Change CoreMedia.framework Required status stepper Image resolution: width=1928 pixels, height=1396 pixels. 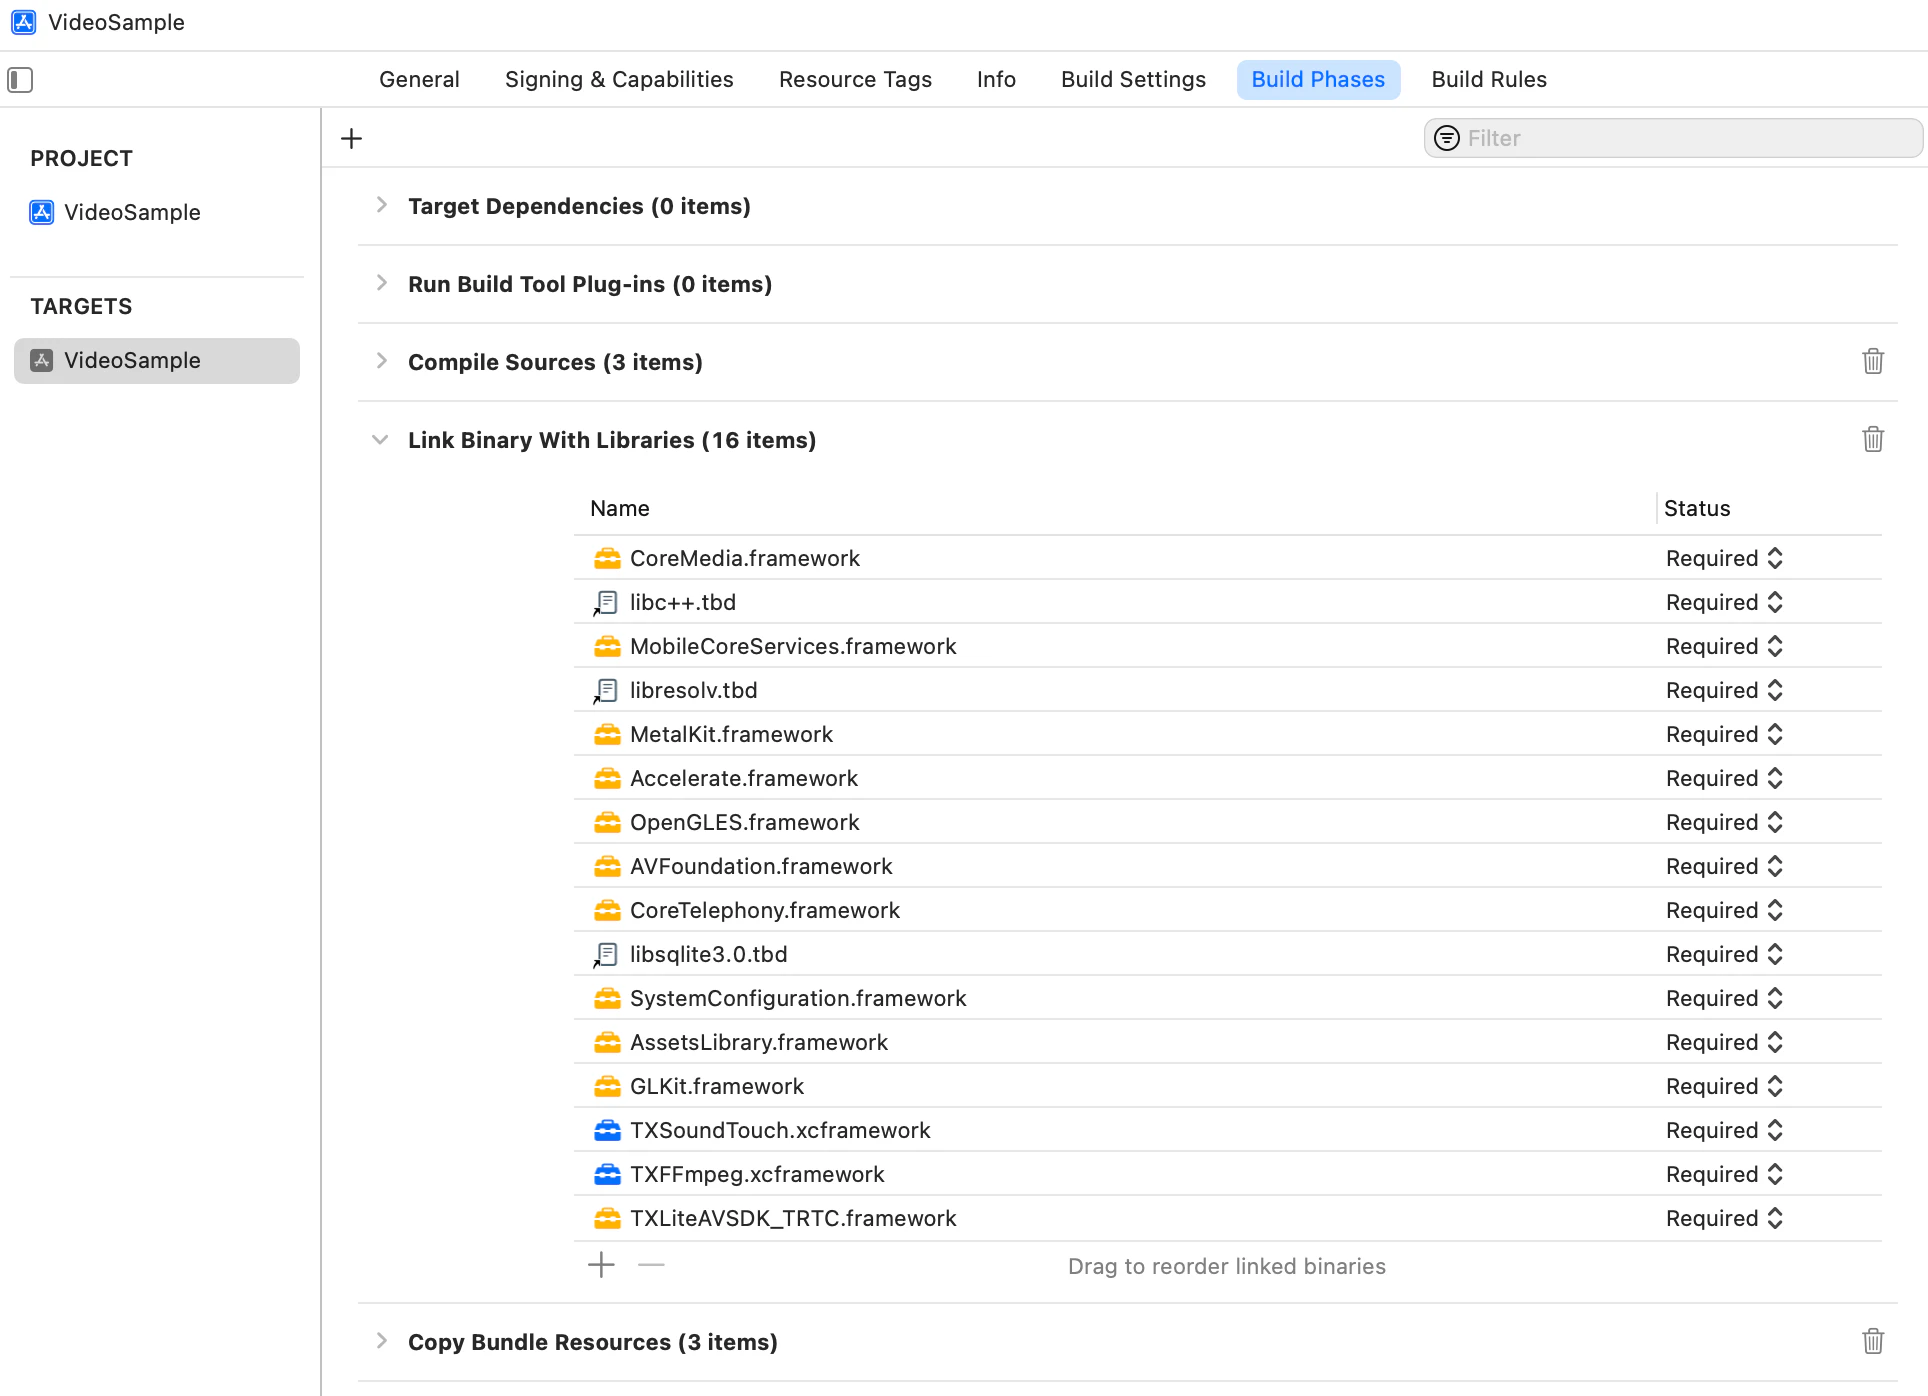1775,558
